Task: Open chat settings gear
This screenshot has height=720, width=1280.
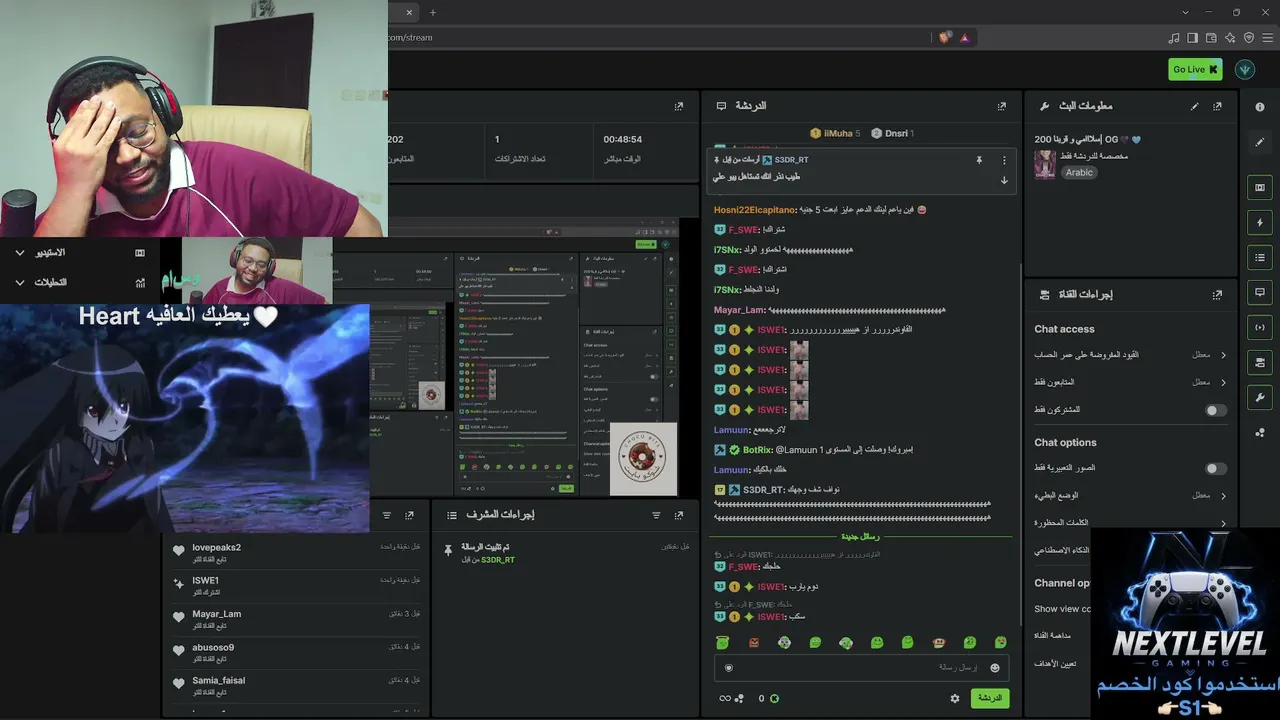Action: [954, 698]
